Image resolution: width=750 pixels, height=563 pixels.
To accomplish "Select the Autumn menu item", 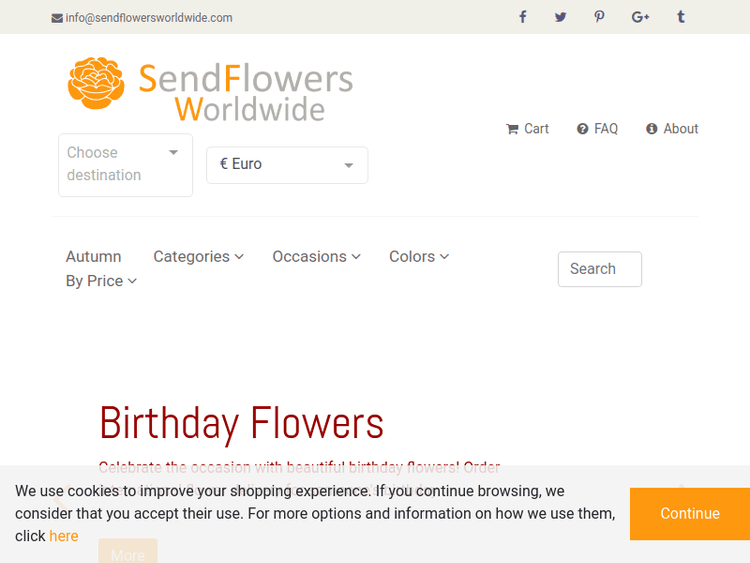I will point(93,256).
